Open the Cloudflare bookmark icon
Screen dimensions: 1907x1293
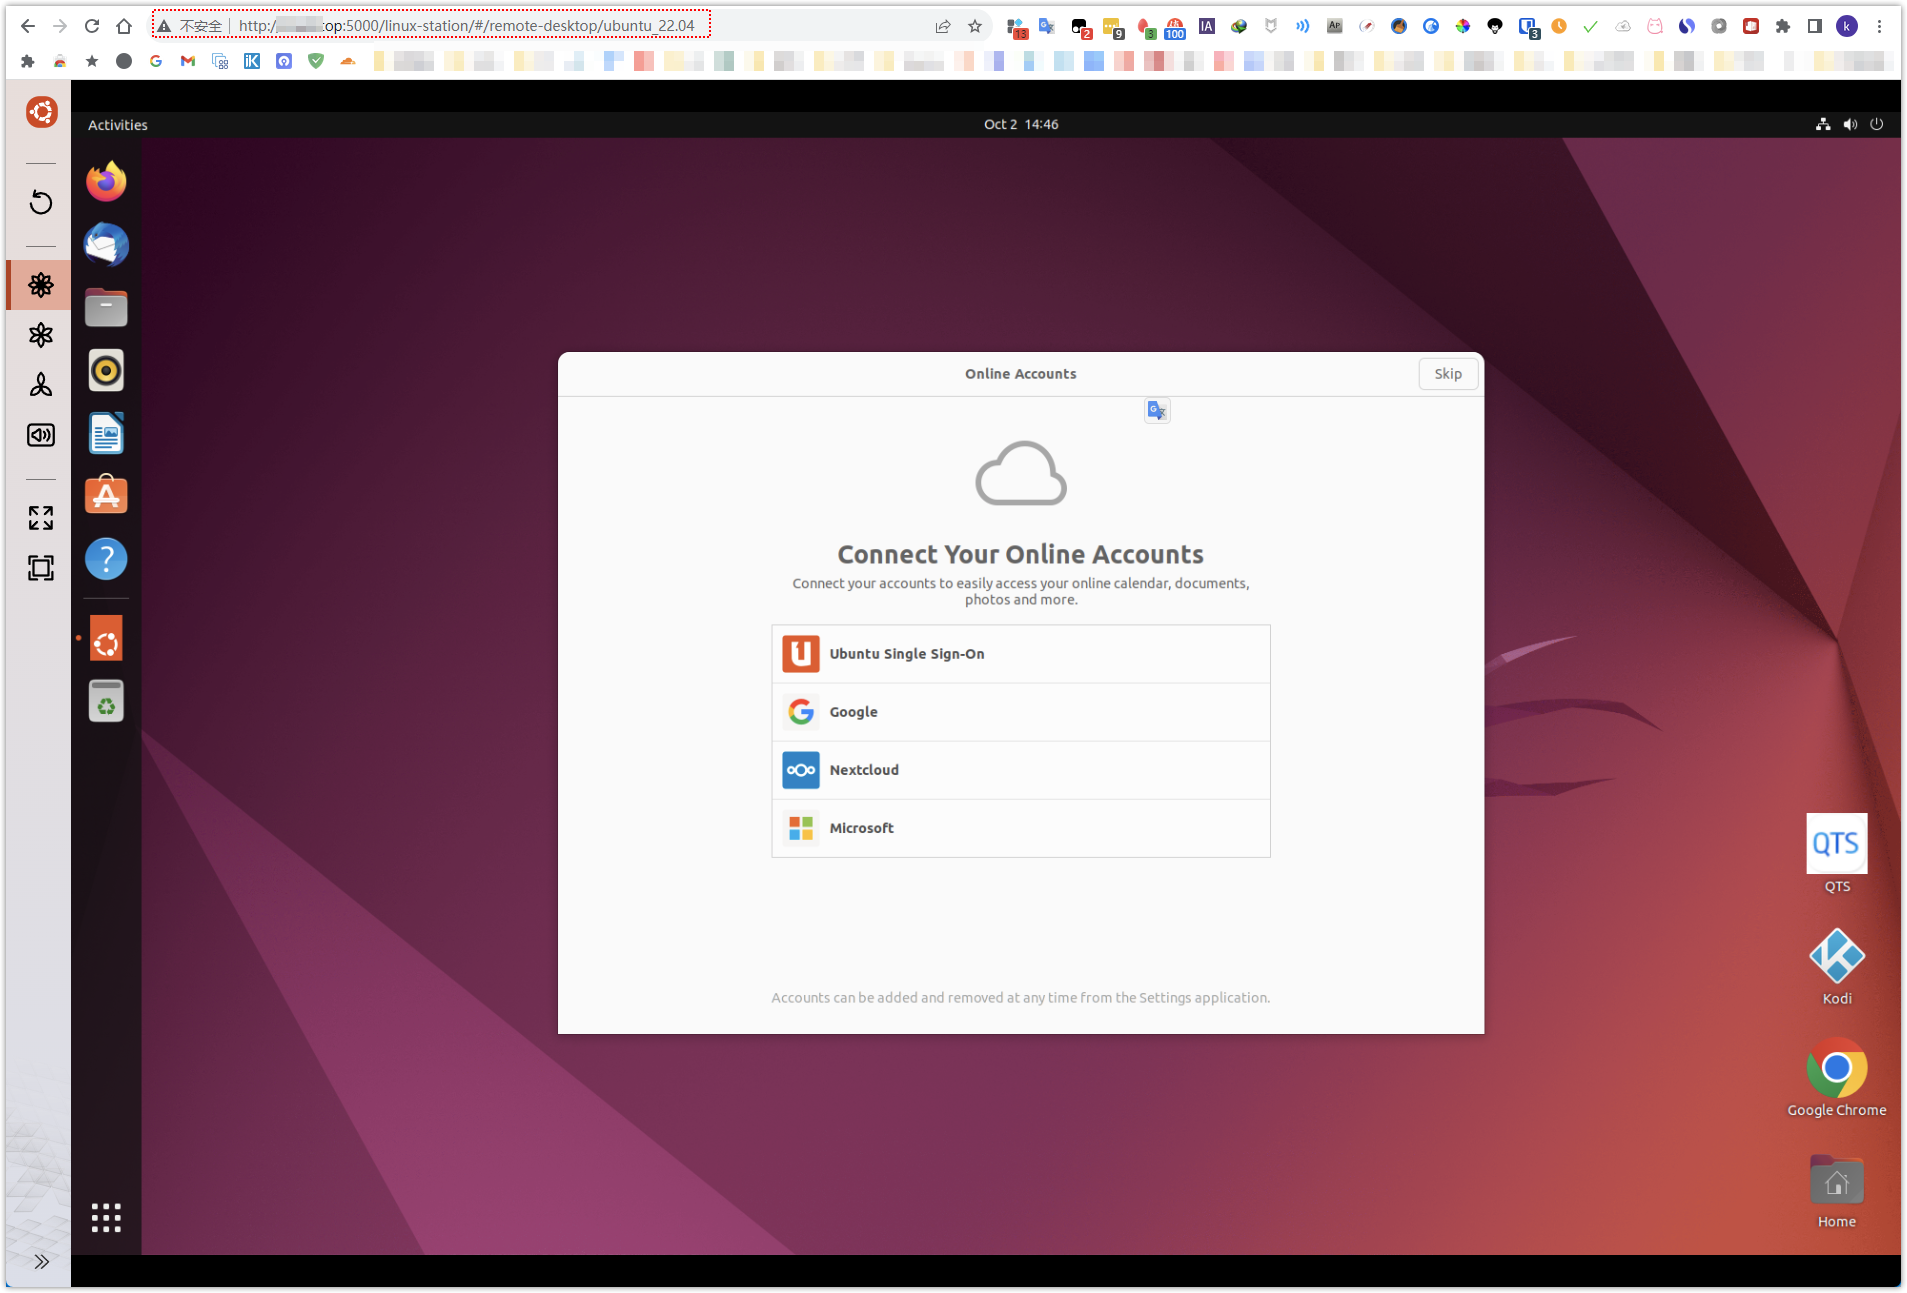(x=348, y=61)
